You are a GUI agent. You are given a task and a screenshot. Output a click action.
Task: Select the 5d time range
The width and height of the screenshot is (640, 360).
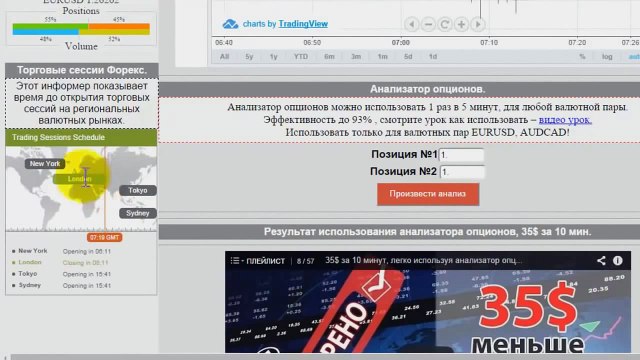tap(408, 57)
